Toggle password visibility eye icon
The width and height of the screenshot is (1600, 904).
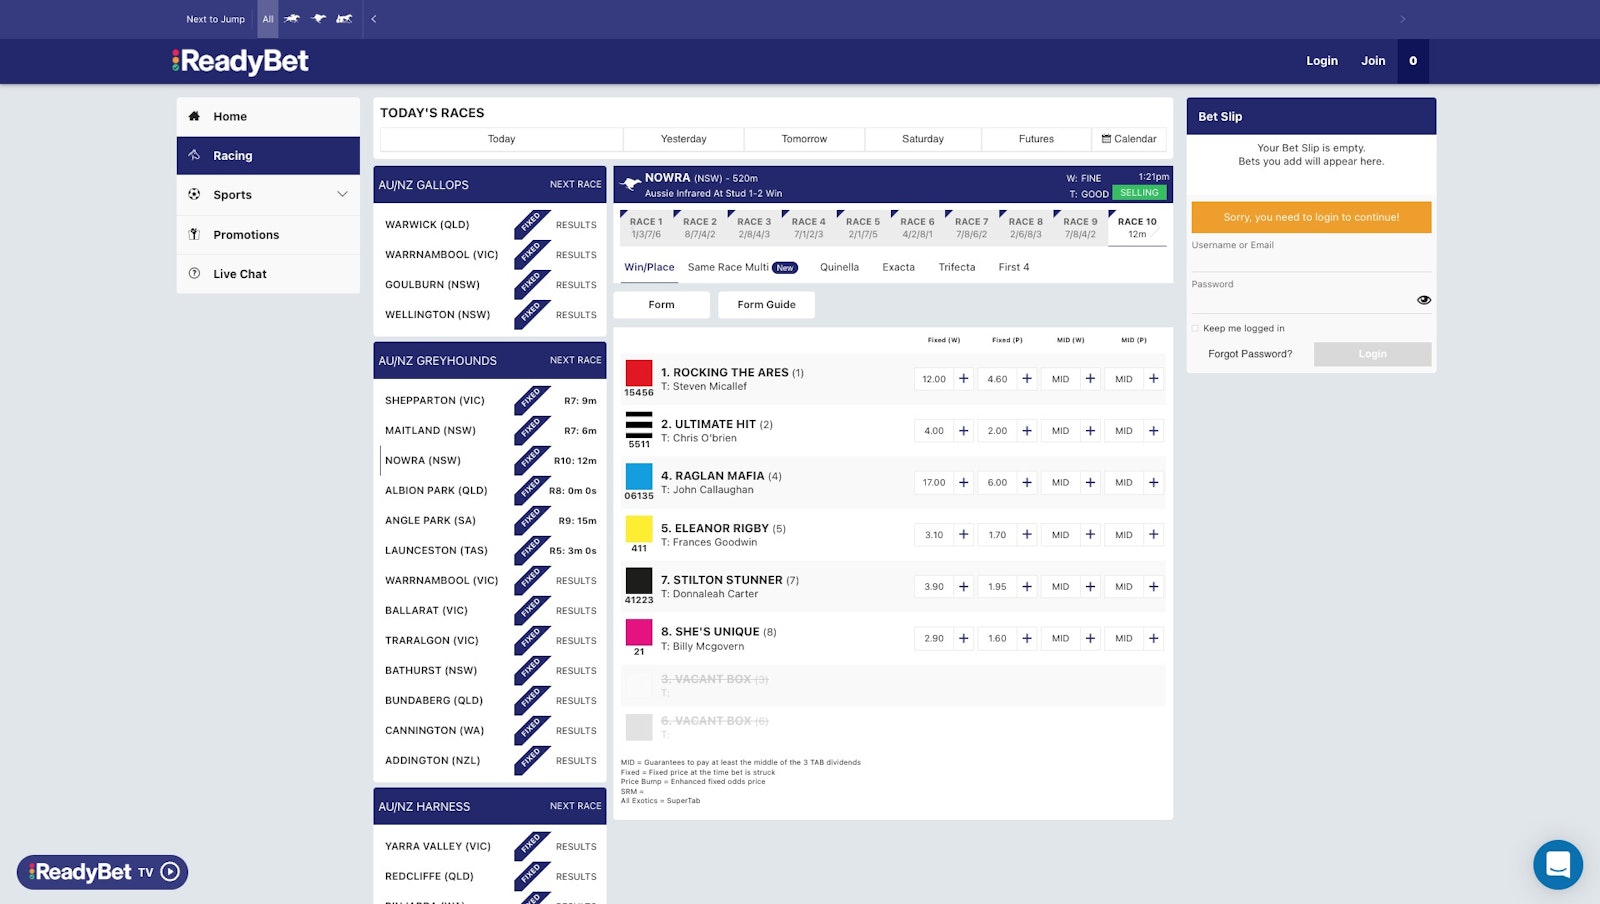(x=1423, y=300)
